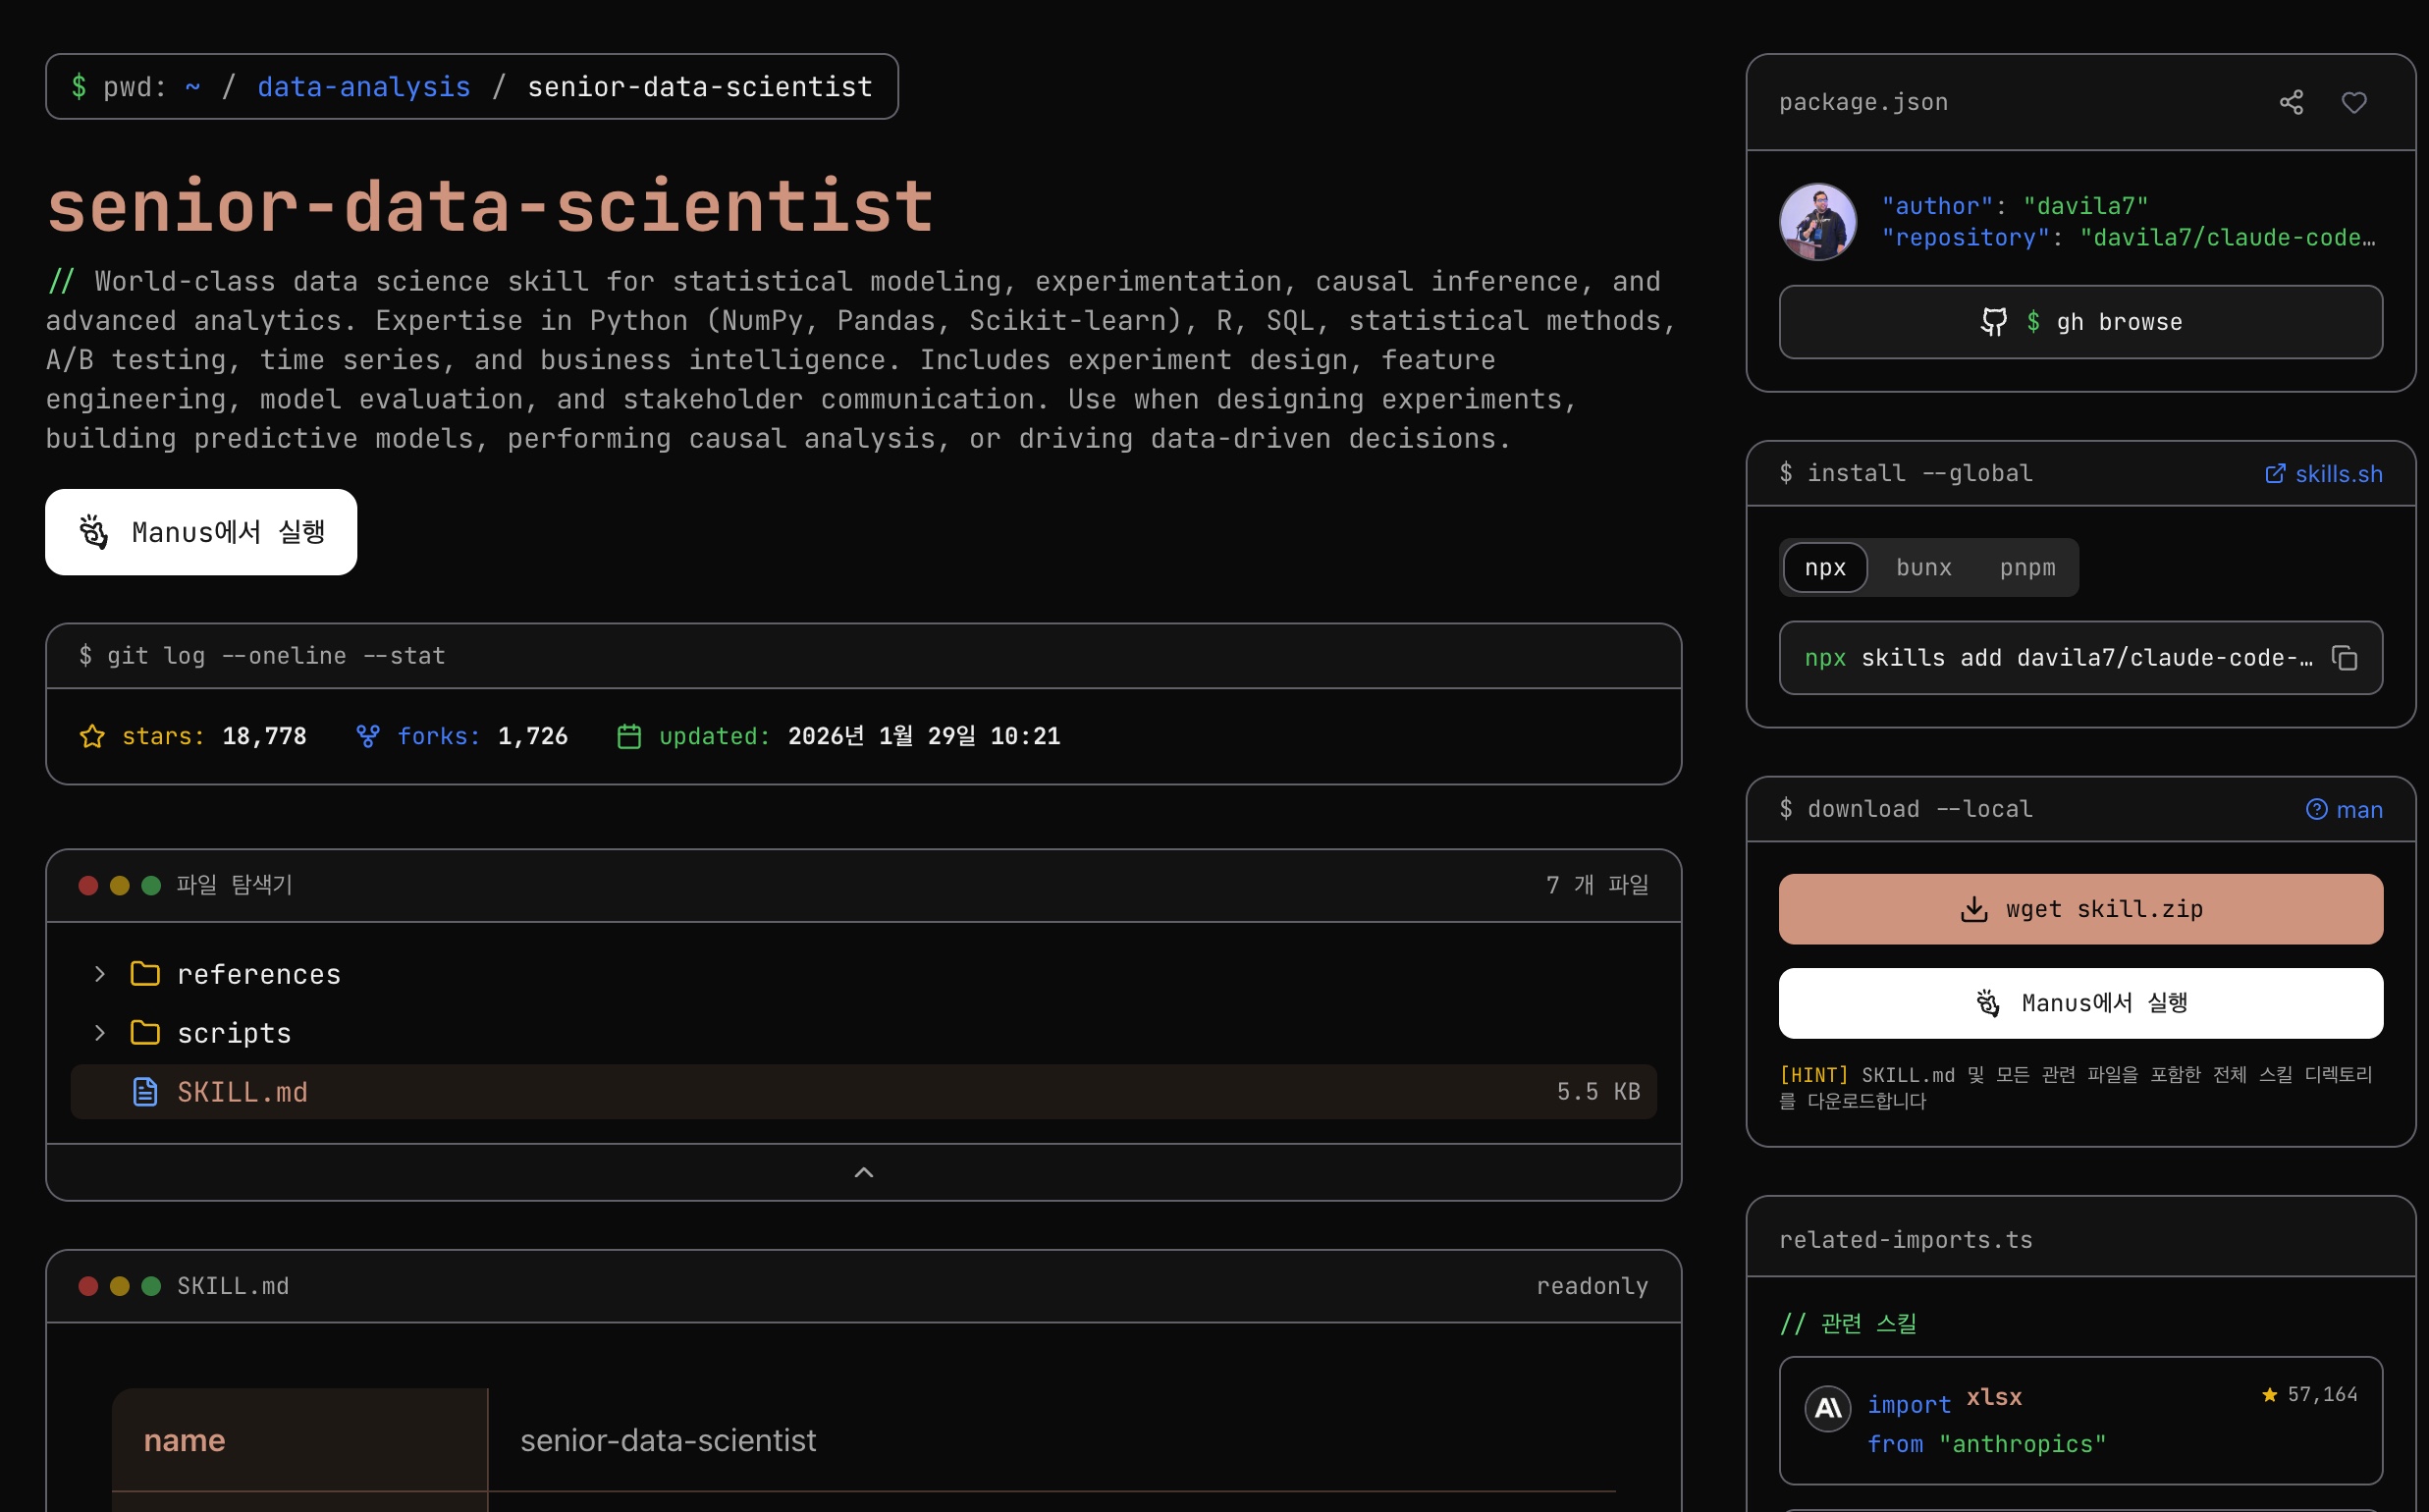Click the share icon in package.json panel
Viewport: 2429px width, 1512px height.
[x=2291, y=102]
